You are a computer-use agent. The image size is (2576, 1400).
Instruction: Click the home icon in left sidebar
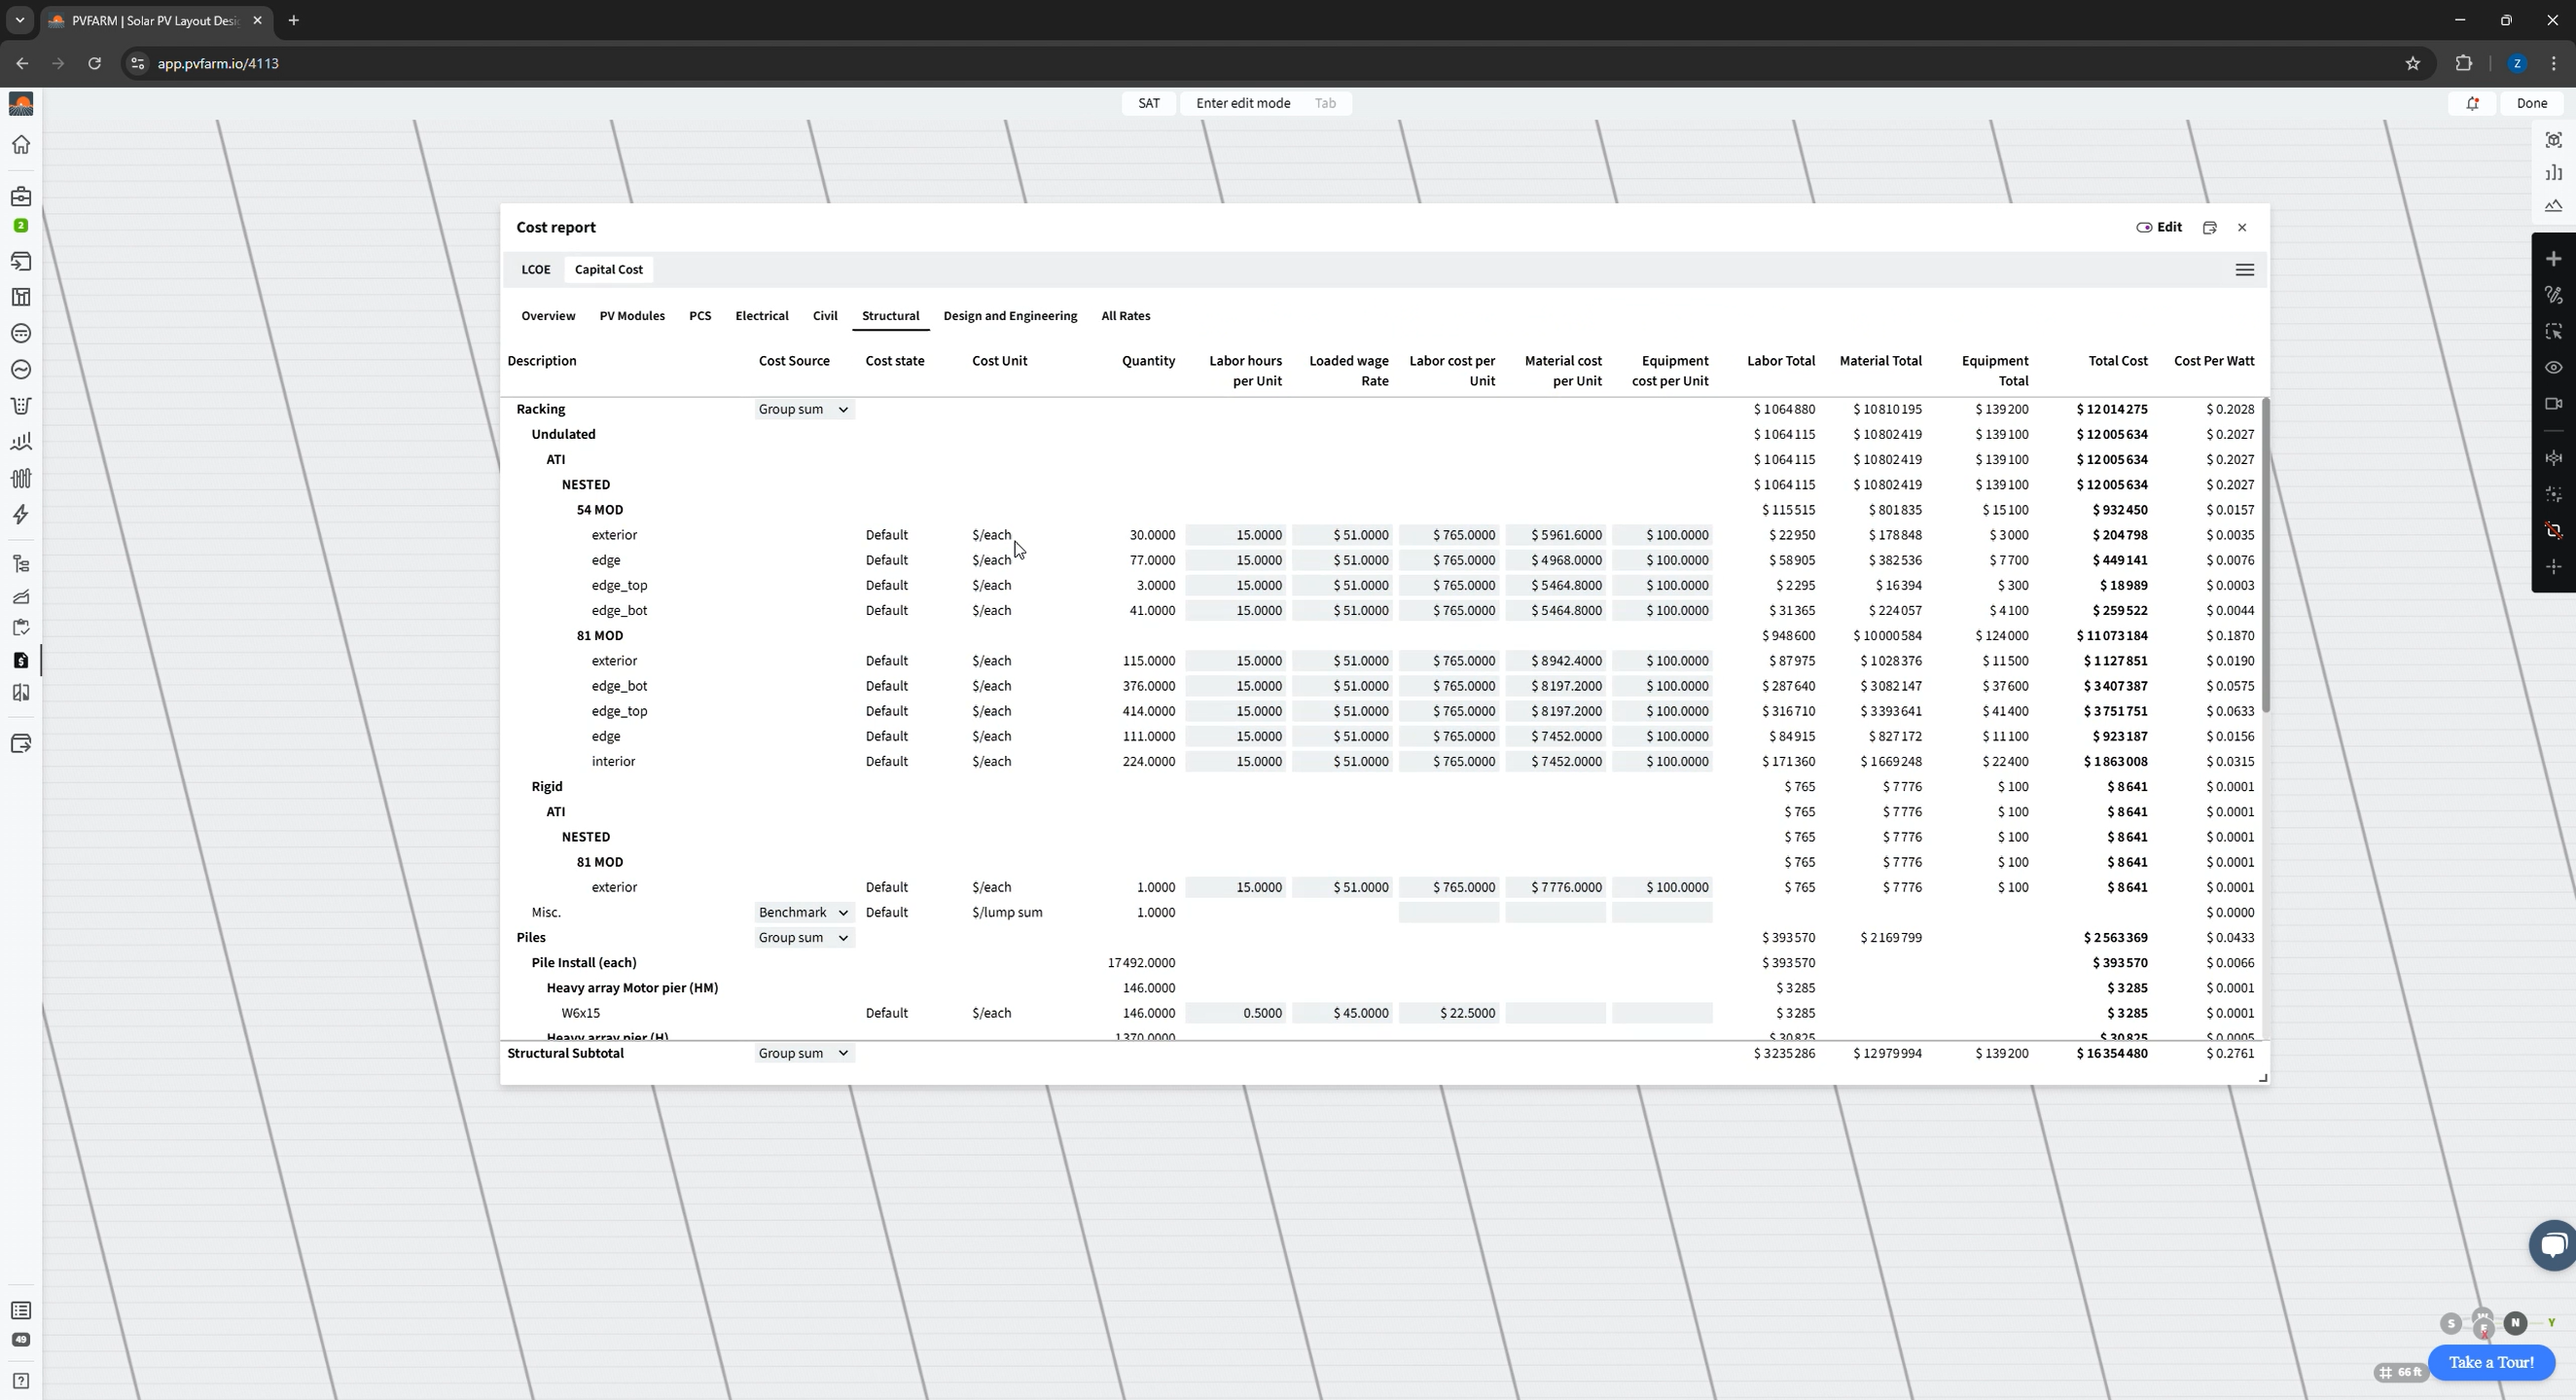pyautogui.click(x=20, y=145)
